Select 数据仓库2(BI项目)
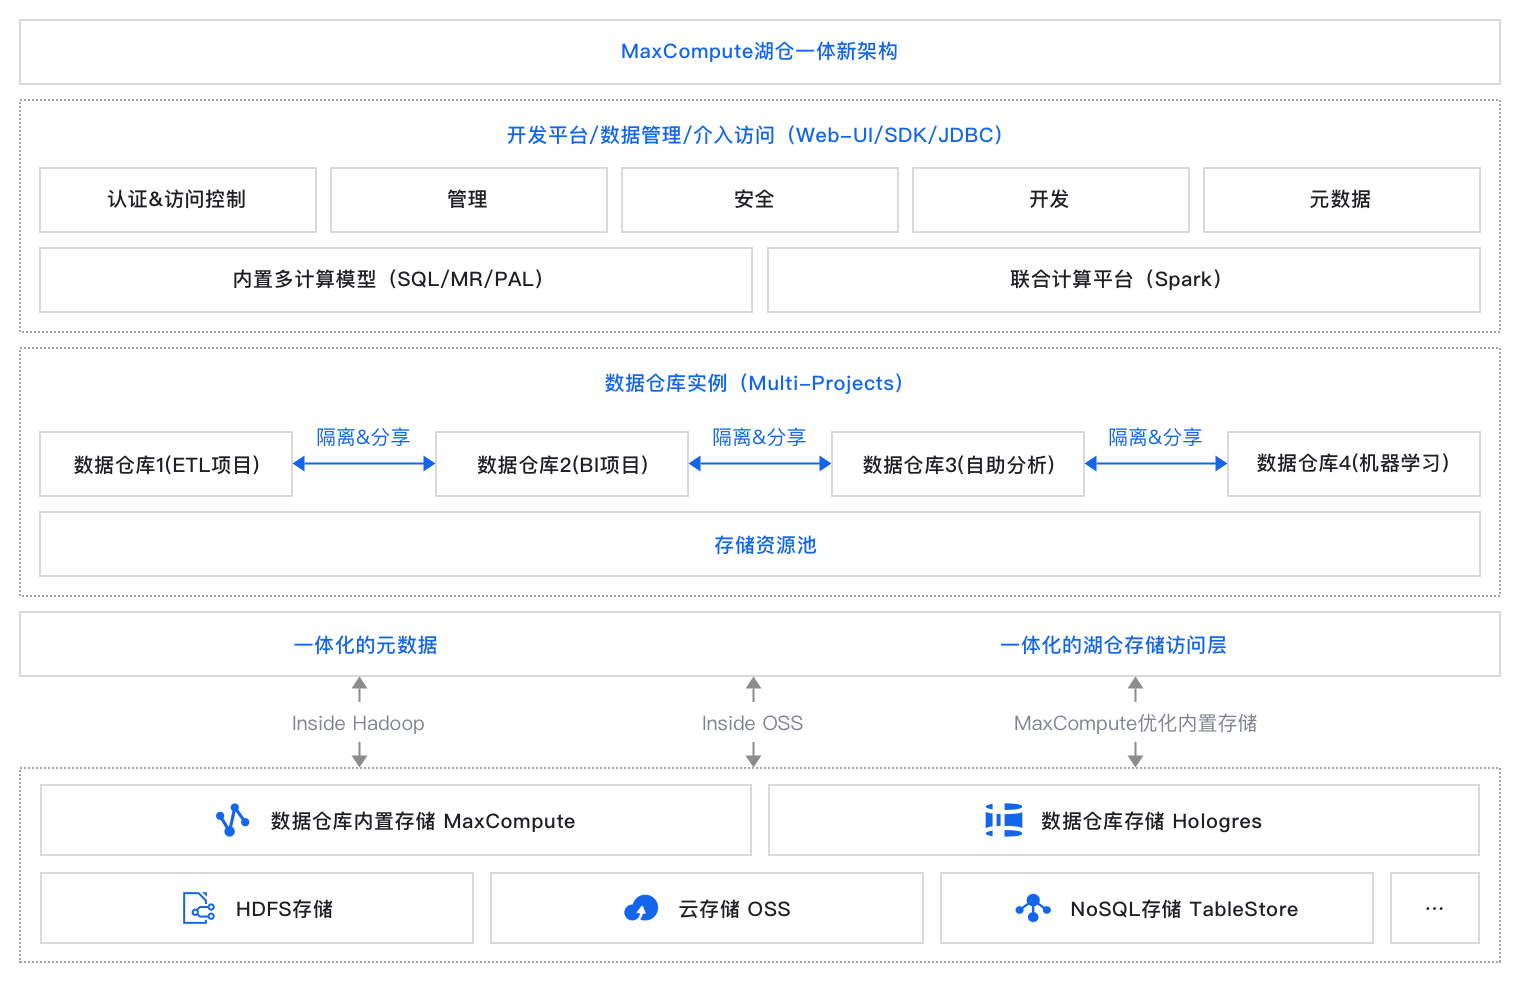 (562, 464)
